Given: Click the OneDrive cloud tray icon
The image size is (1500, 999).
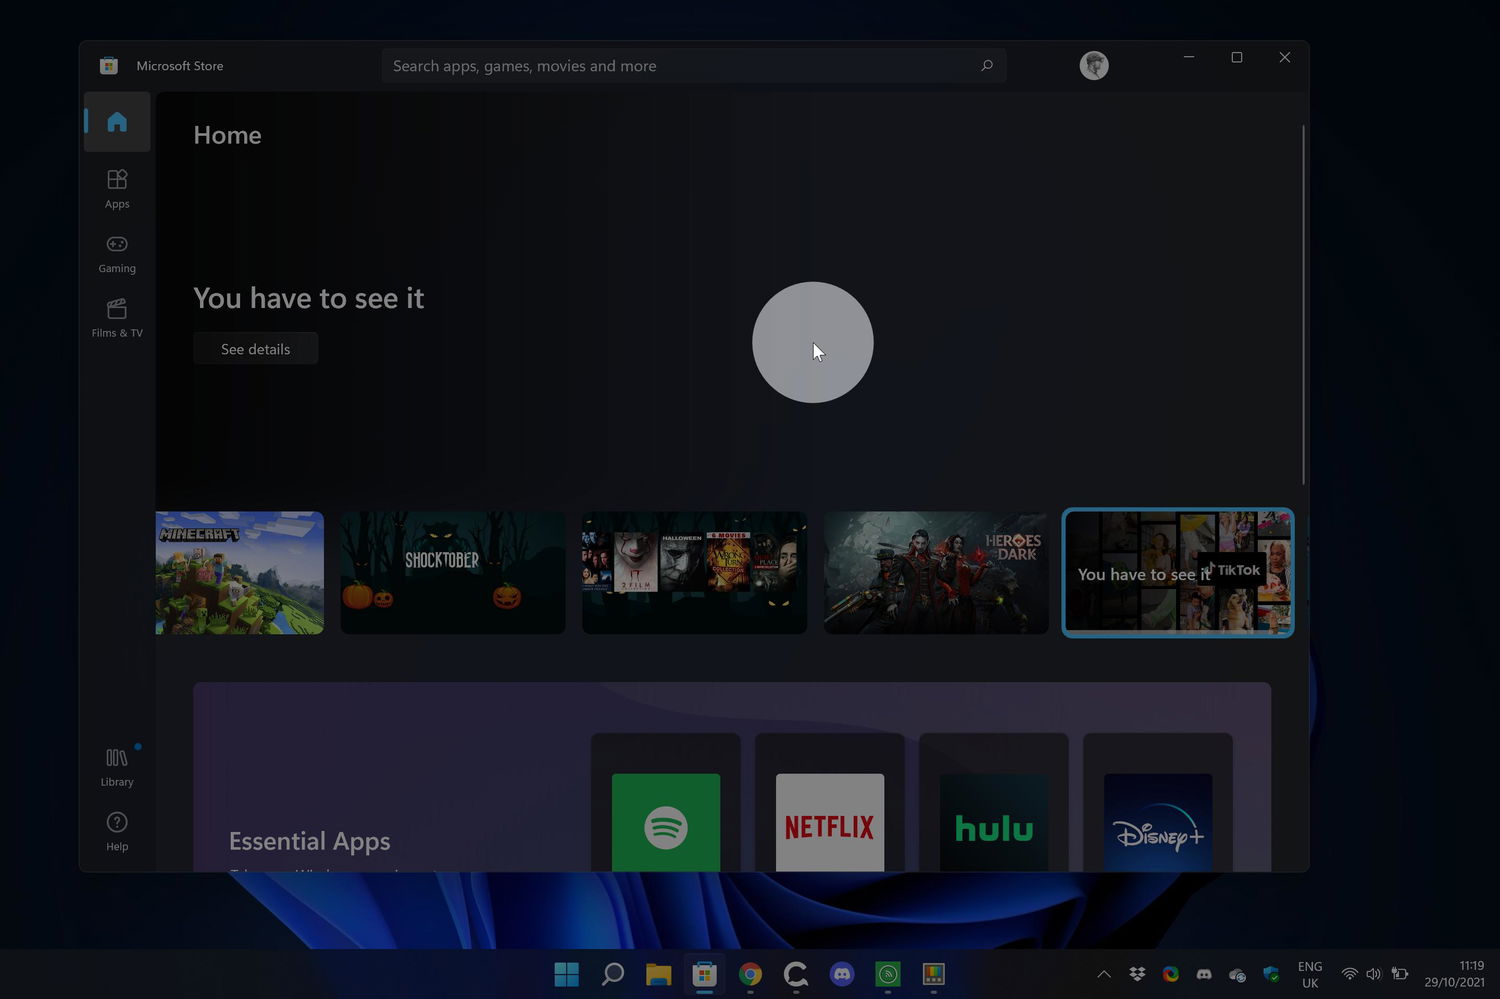Looking at the screenshot, I should [x=1238, y=974].
